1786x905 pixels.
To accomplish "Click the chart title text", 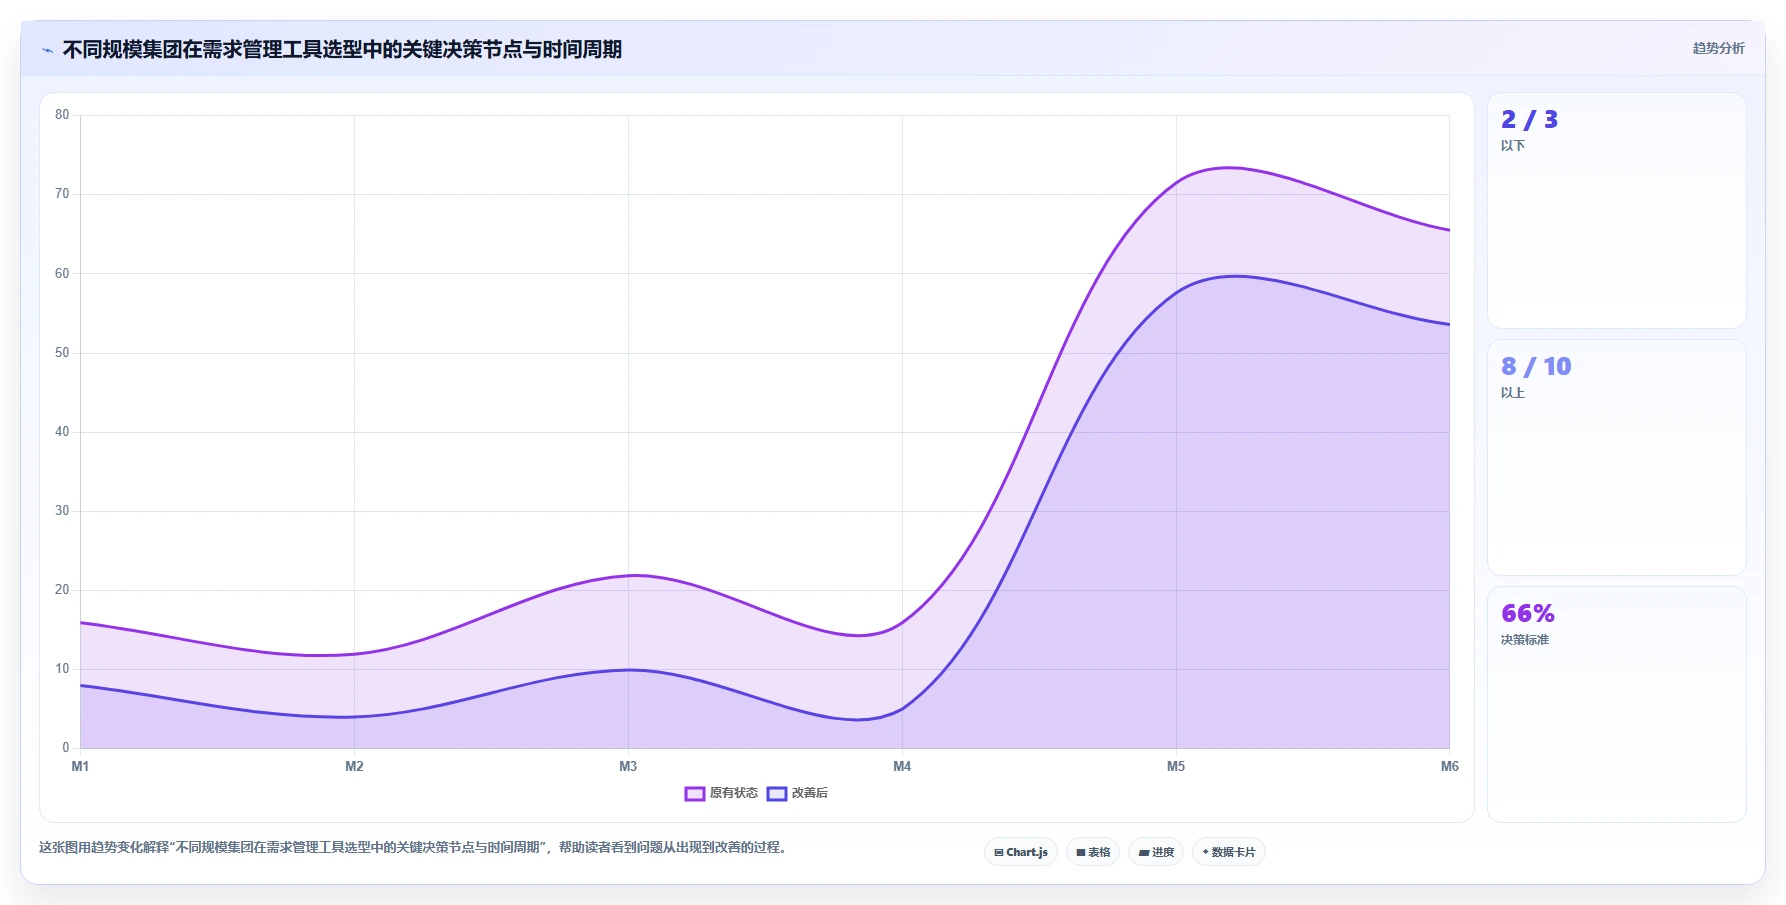I will pyautogui.click(x=342, y=50).
